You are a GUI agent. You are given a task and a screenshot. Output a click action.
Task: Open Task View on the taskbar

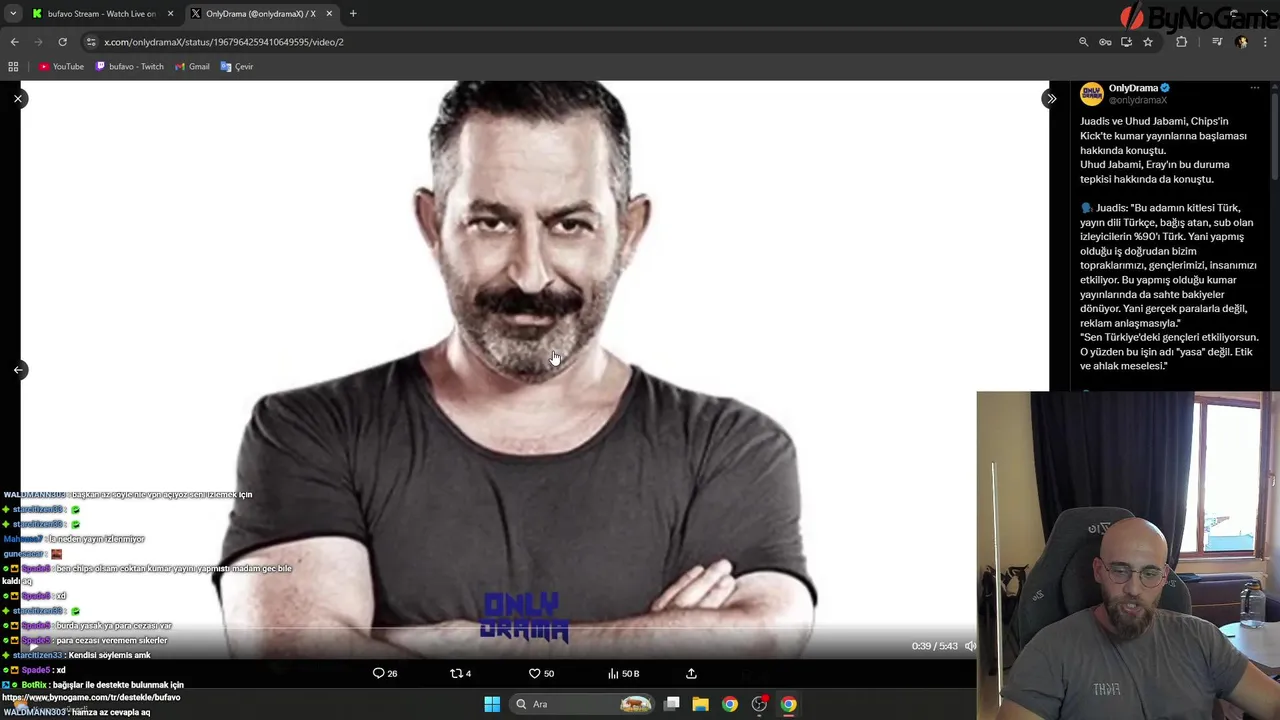click(672, 704)
